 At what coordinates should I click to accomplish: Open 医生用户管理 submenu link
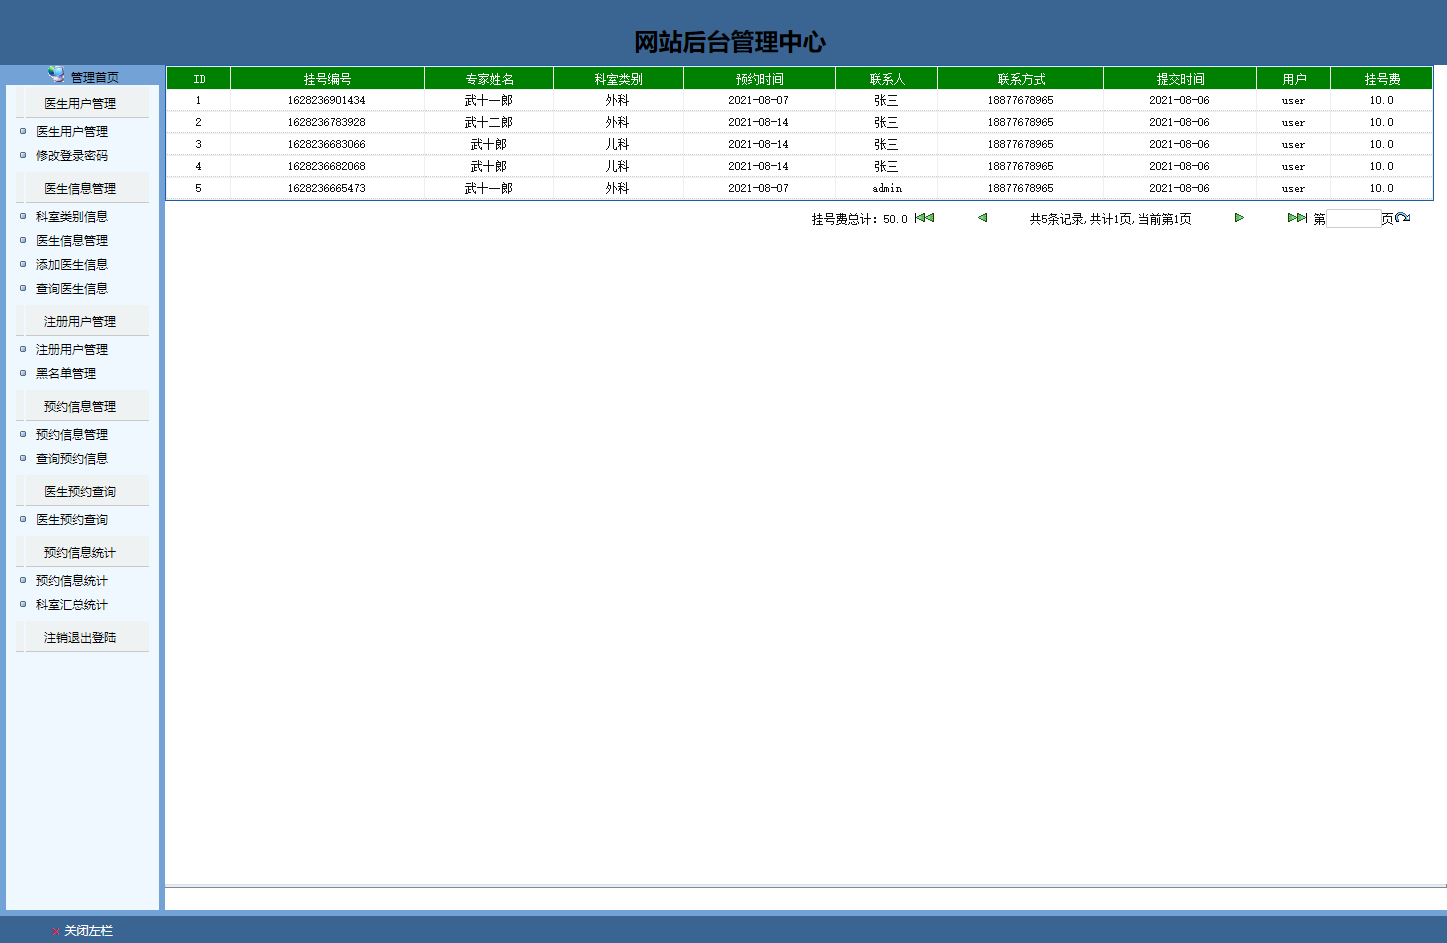coord(72,131)
